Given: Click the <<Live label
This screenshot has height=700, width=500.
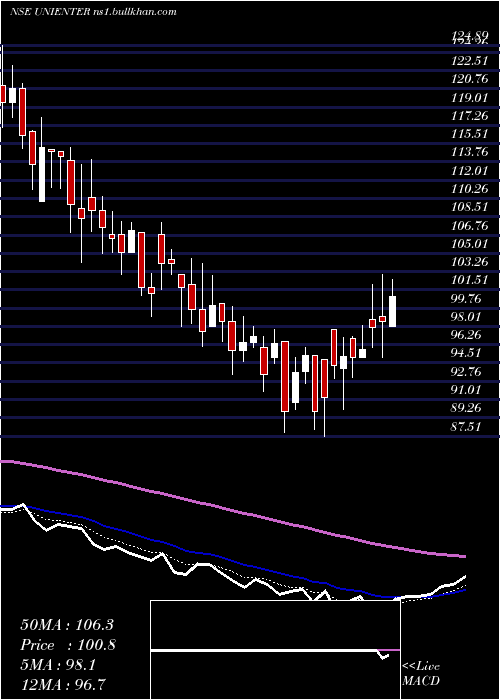Looking at the screenshot, I should point(421,667).
